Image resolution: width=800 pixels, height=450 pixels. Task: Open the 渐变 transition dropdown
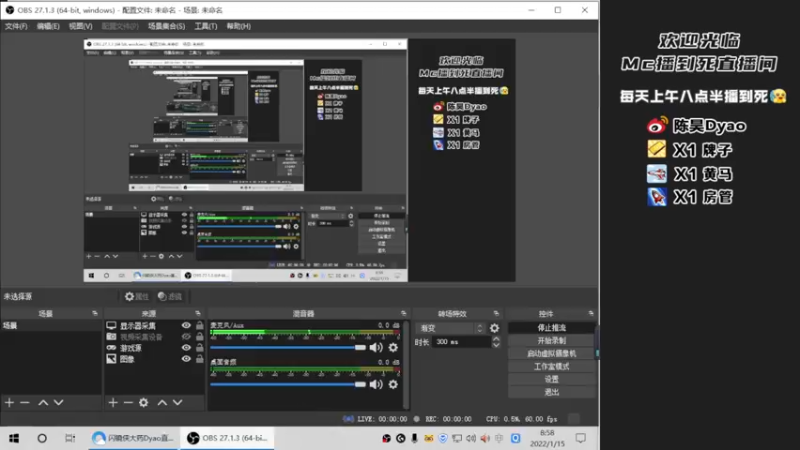point(450,328)
